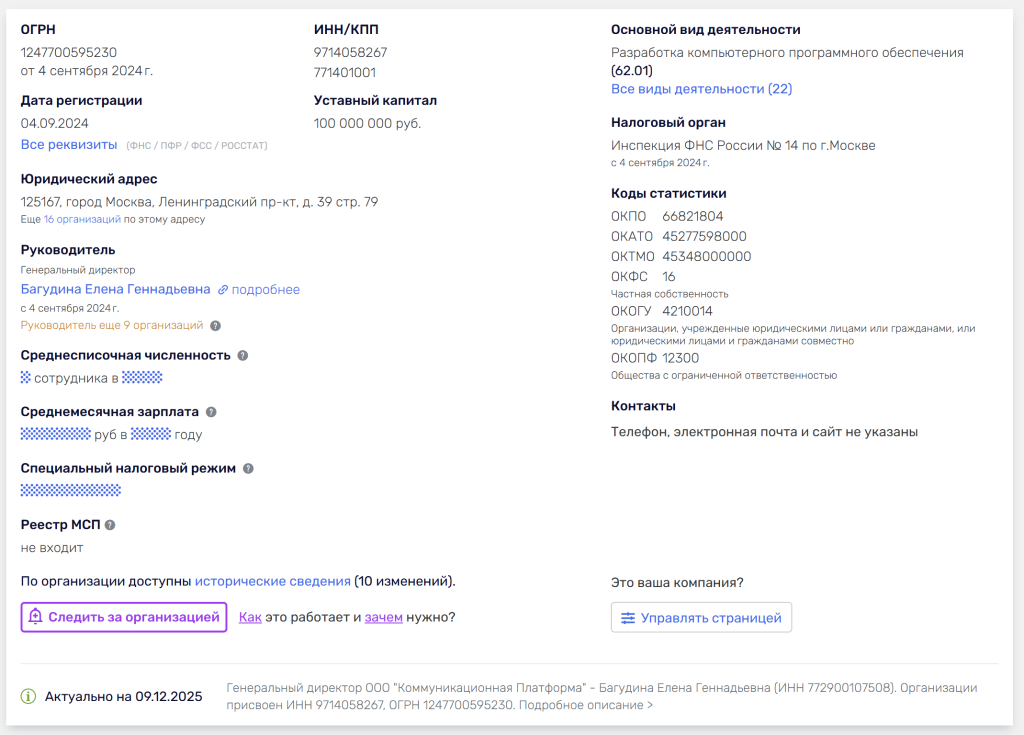Image resolution: width=1024 pixels, height=735 pixels.
Task: Click Руководитель еще 9 организаций text
Action: [x=111, y=326]
